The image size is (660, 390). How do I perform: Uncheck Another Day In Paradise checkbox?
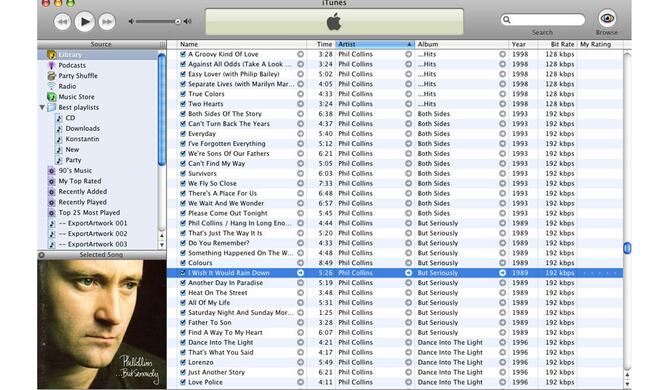tap(183, 283)
